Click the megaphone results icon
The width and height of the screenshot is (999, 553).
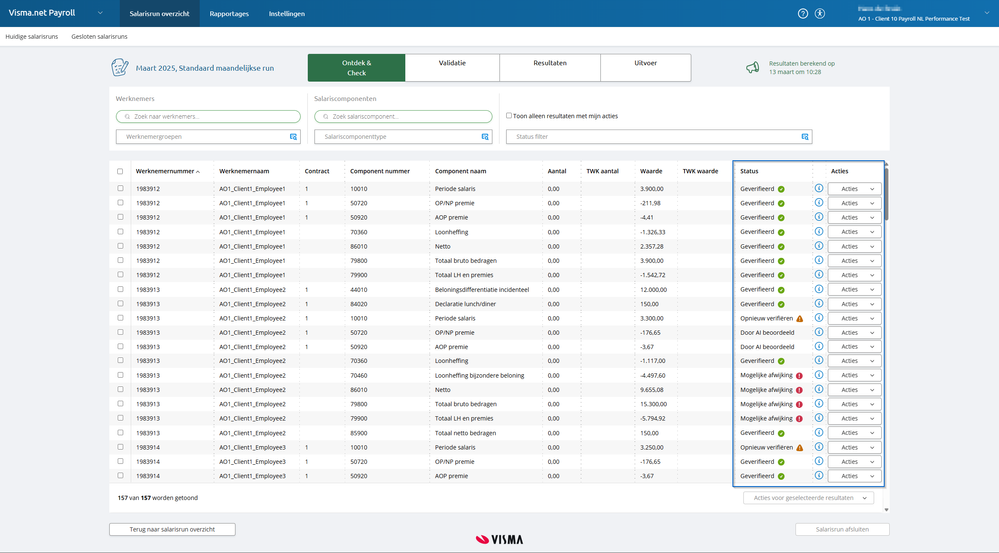pyautogui.click(x=753, y=68)
